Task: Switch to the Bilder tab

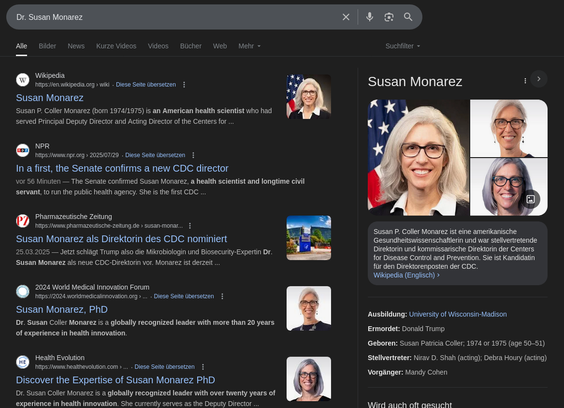Action: tap(47, 46)
